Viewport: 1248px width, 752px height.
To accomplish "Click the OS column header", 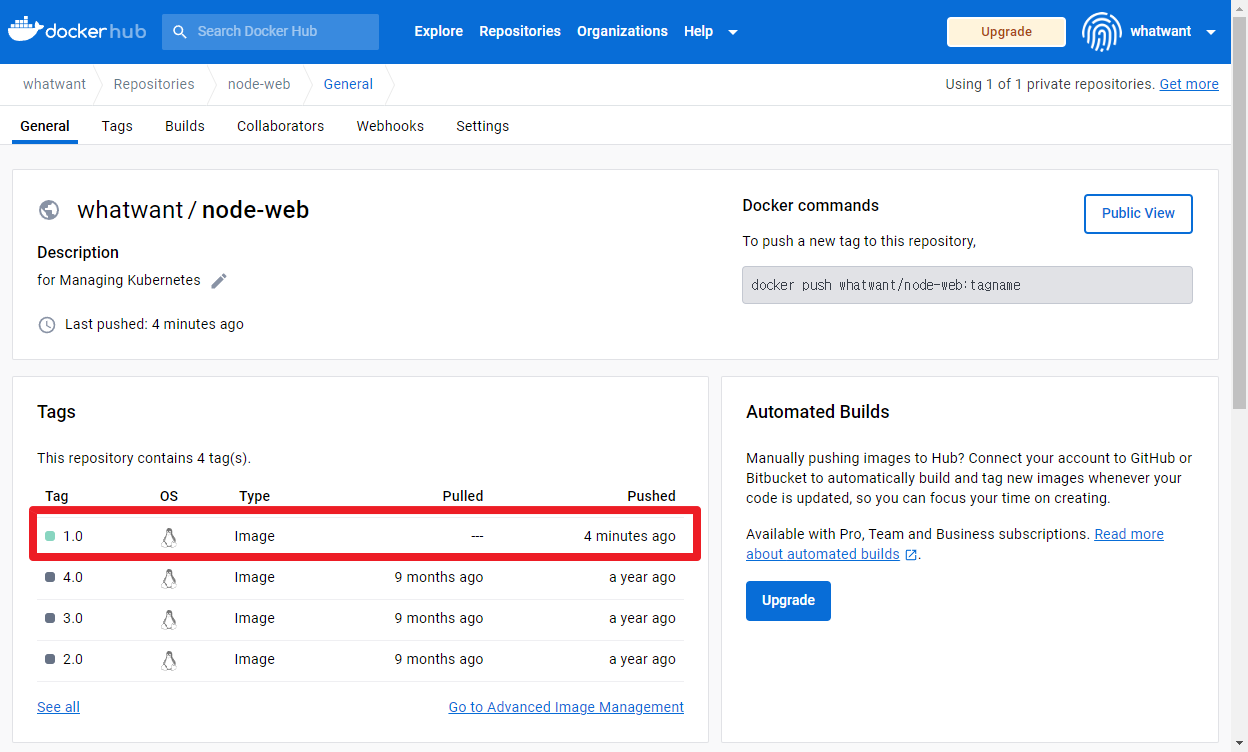I will pyautogui.click(x=169, y=496).
